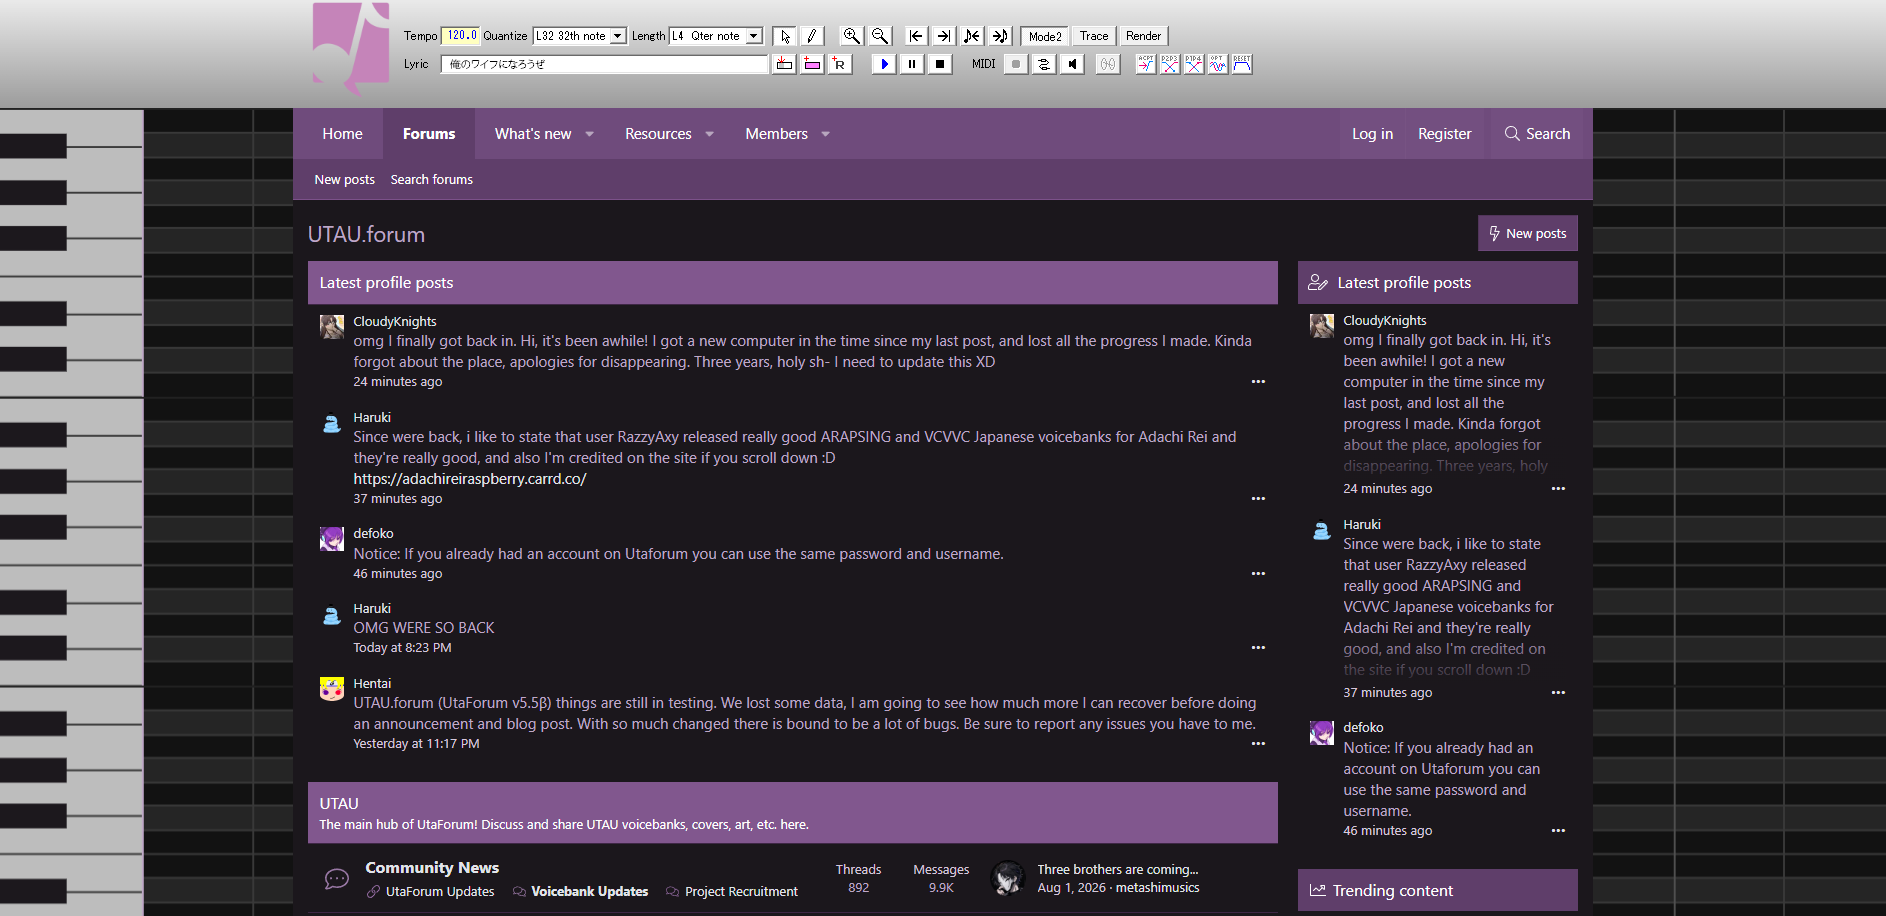Click the ACPT envelope icon
This screenshot has width=1886, height=916.
1146,64
